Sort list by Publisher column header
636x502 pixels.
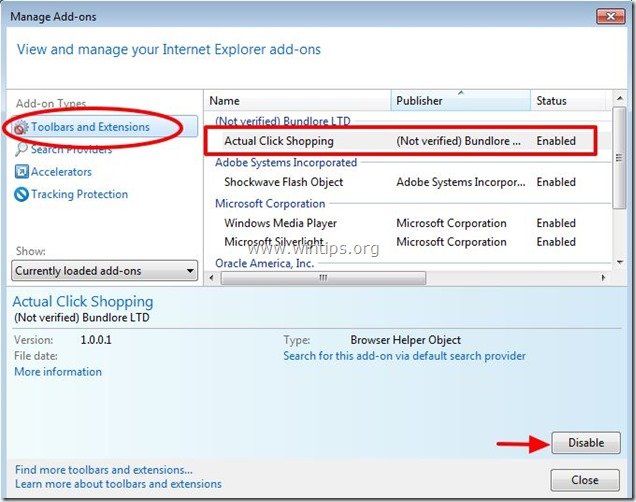461,101
